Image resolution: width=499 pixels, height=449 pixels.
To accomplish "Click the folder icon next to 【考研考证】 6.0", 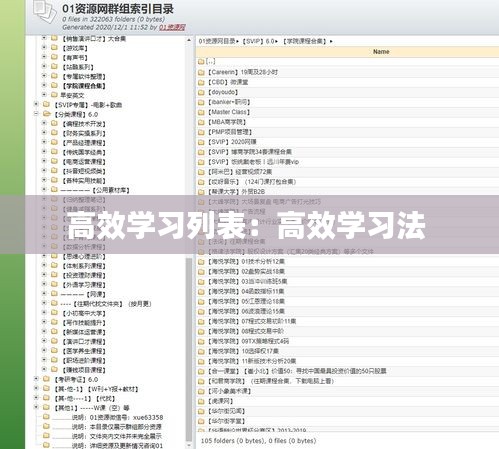I will [47, 379].
